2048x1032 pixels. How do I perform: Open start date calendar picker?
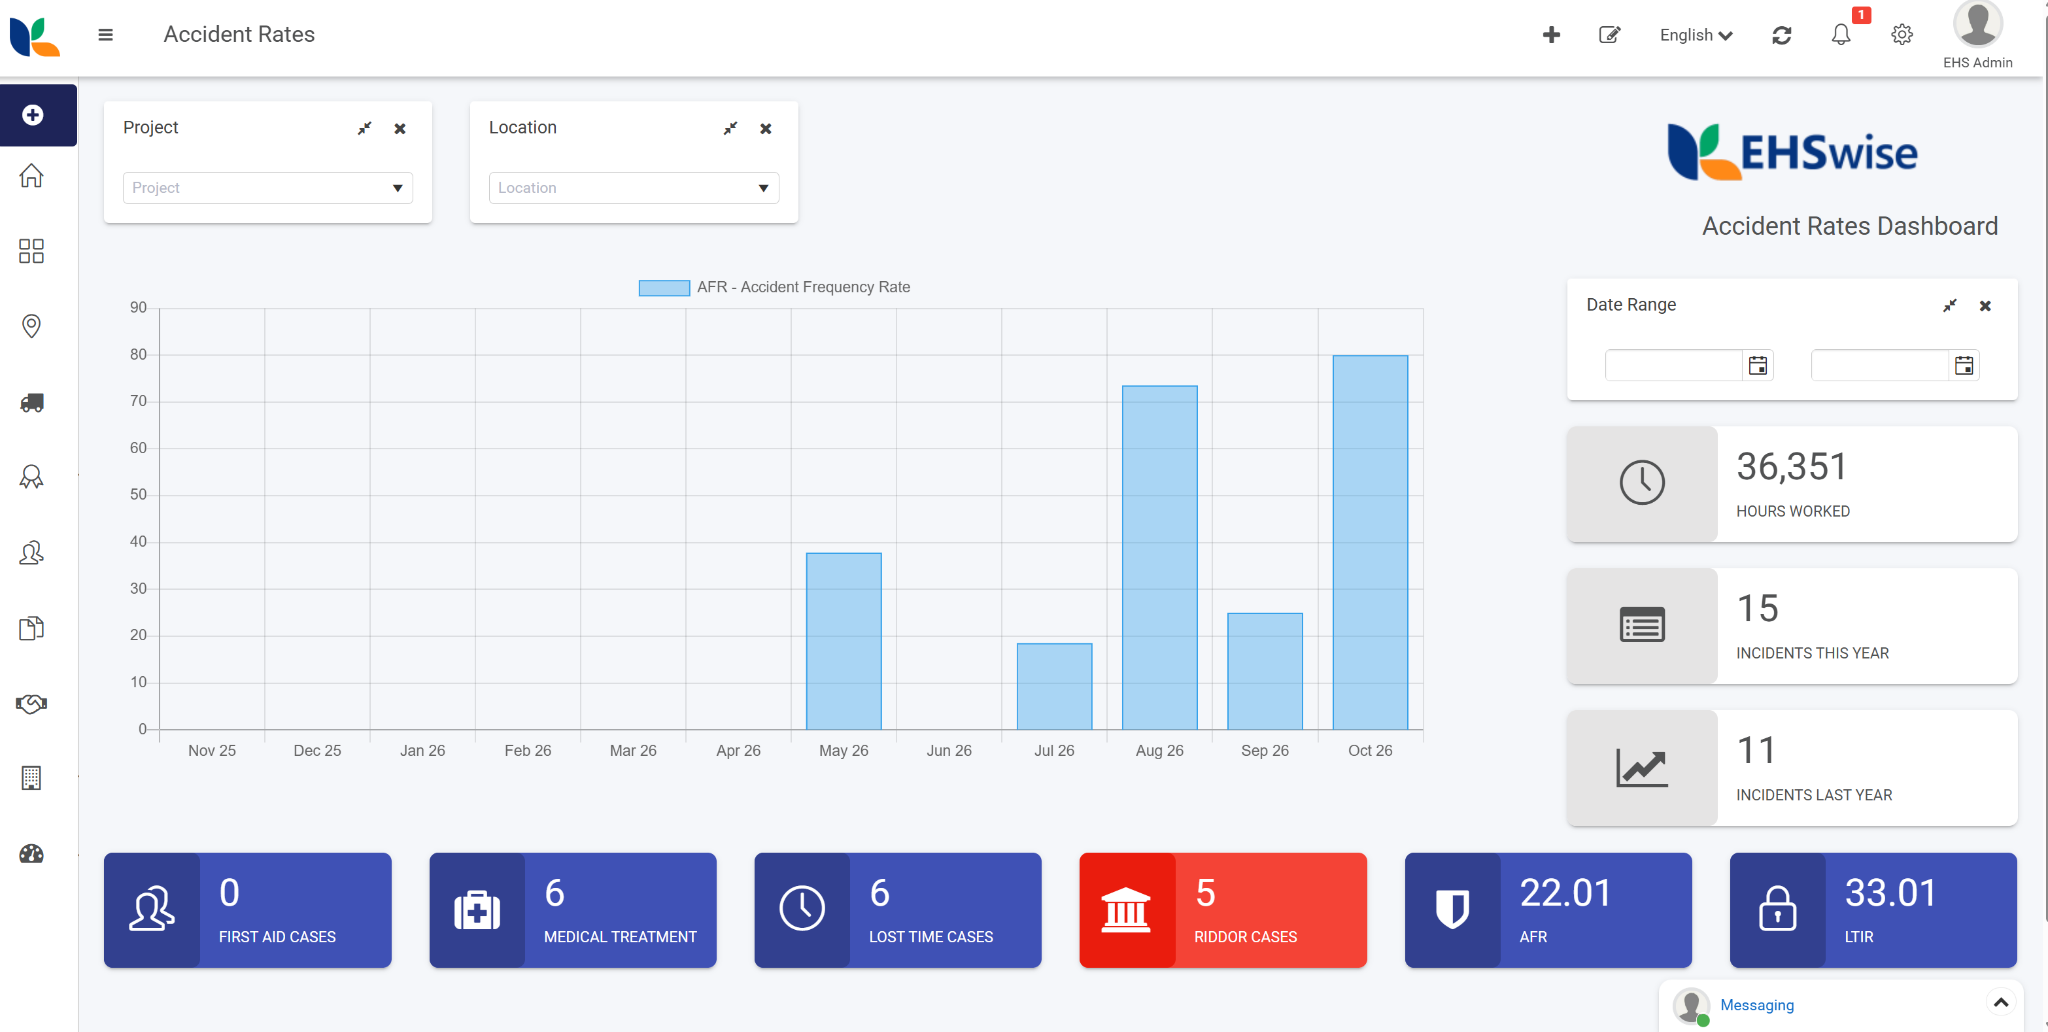(x=1758, y=365)
